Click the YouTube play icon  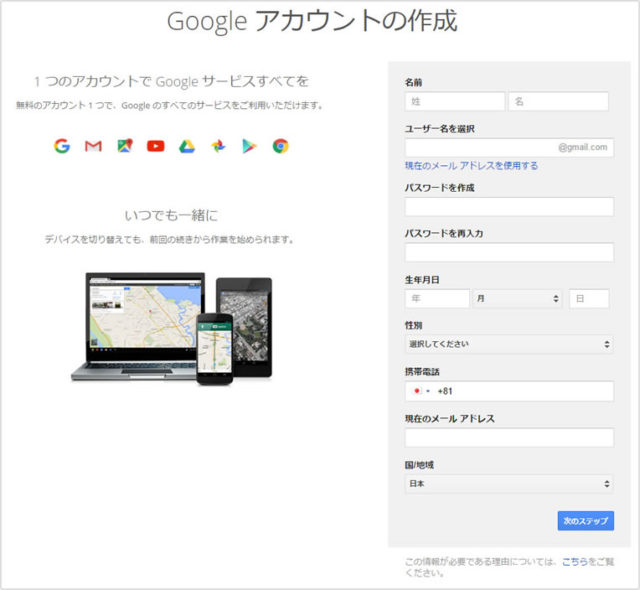click(x=156, y=146)
